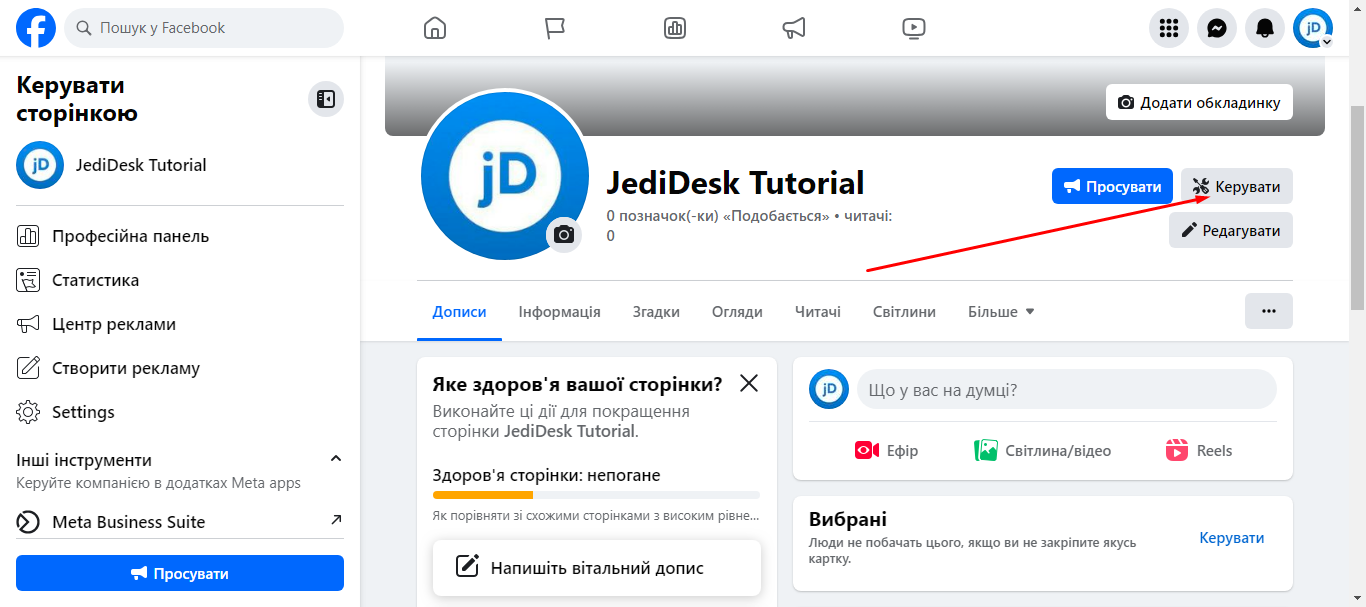Viewport: 1366px width, 607px height.
Task: Open Професійна панель in the sidebar
Action: coord(180,236)
